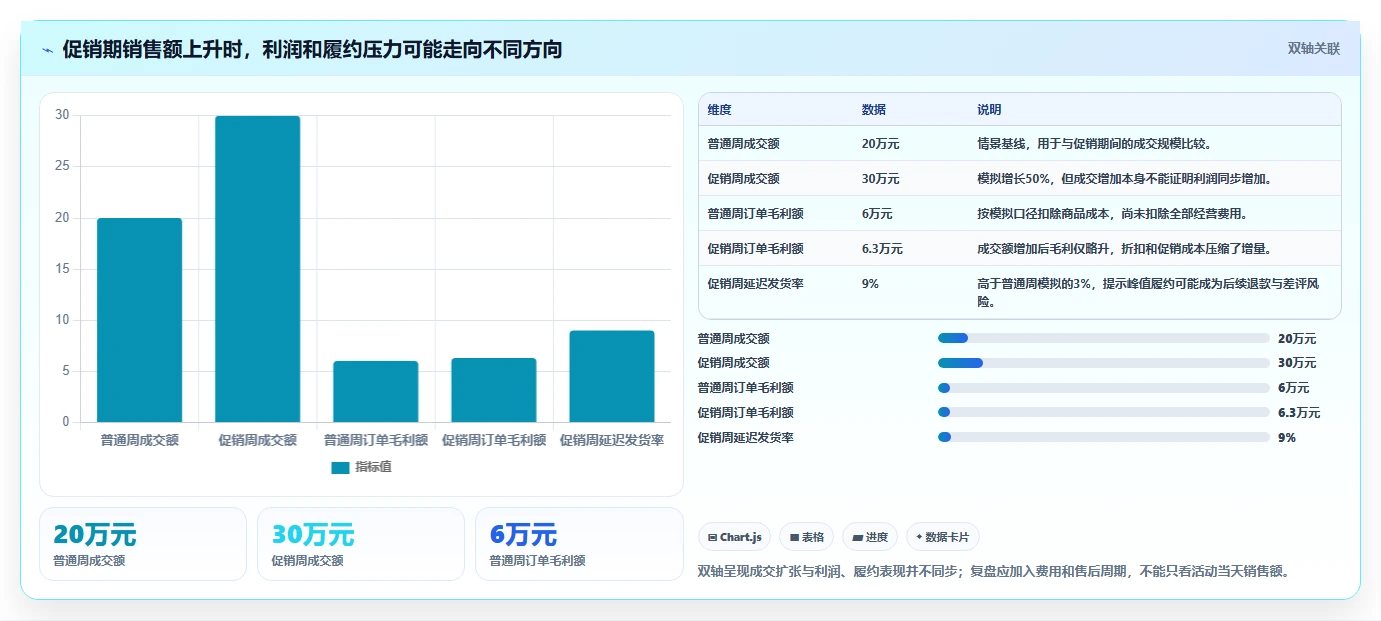The height and width of the screenshot is (621, 1381).
Task: Click the 普通周成交额 bar in chart
Action: (139, 320)
